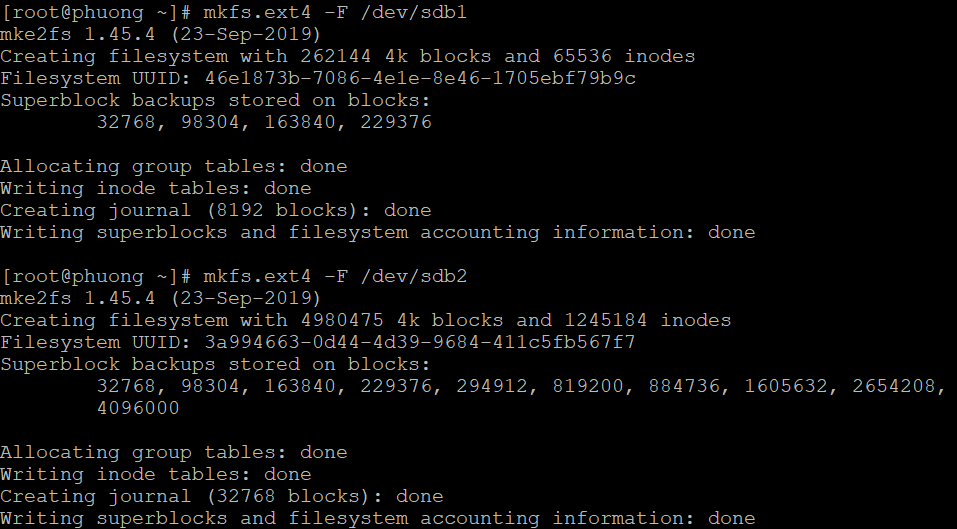This screenshot has height=529, width=957.
Task: Click superblock backup number 2654208
Action: 894,386
